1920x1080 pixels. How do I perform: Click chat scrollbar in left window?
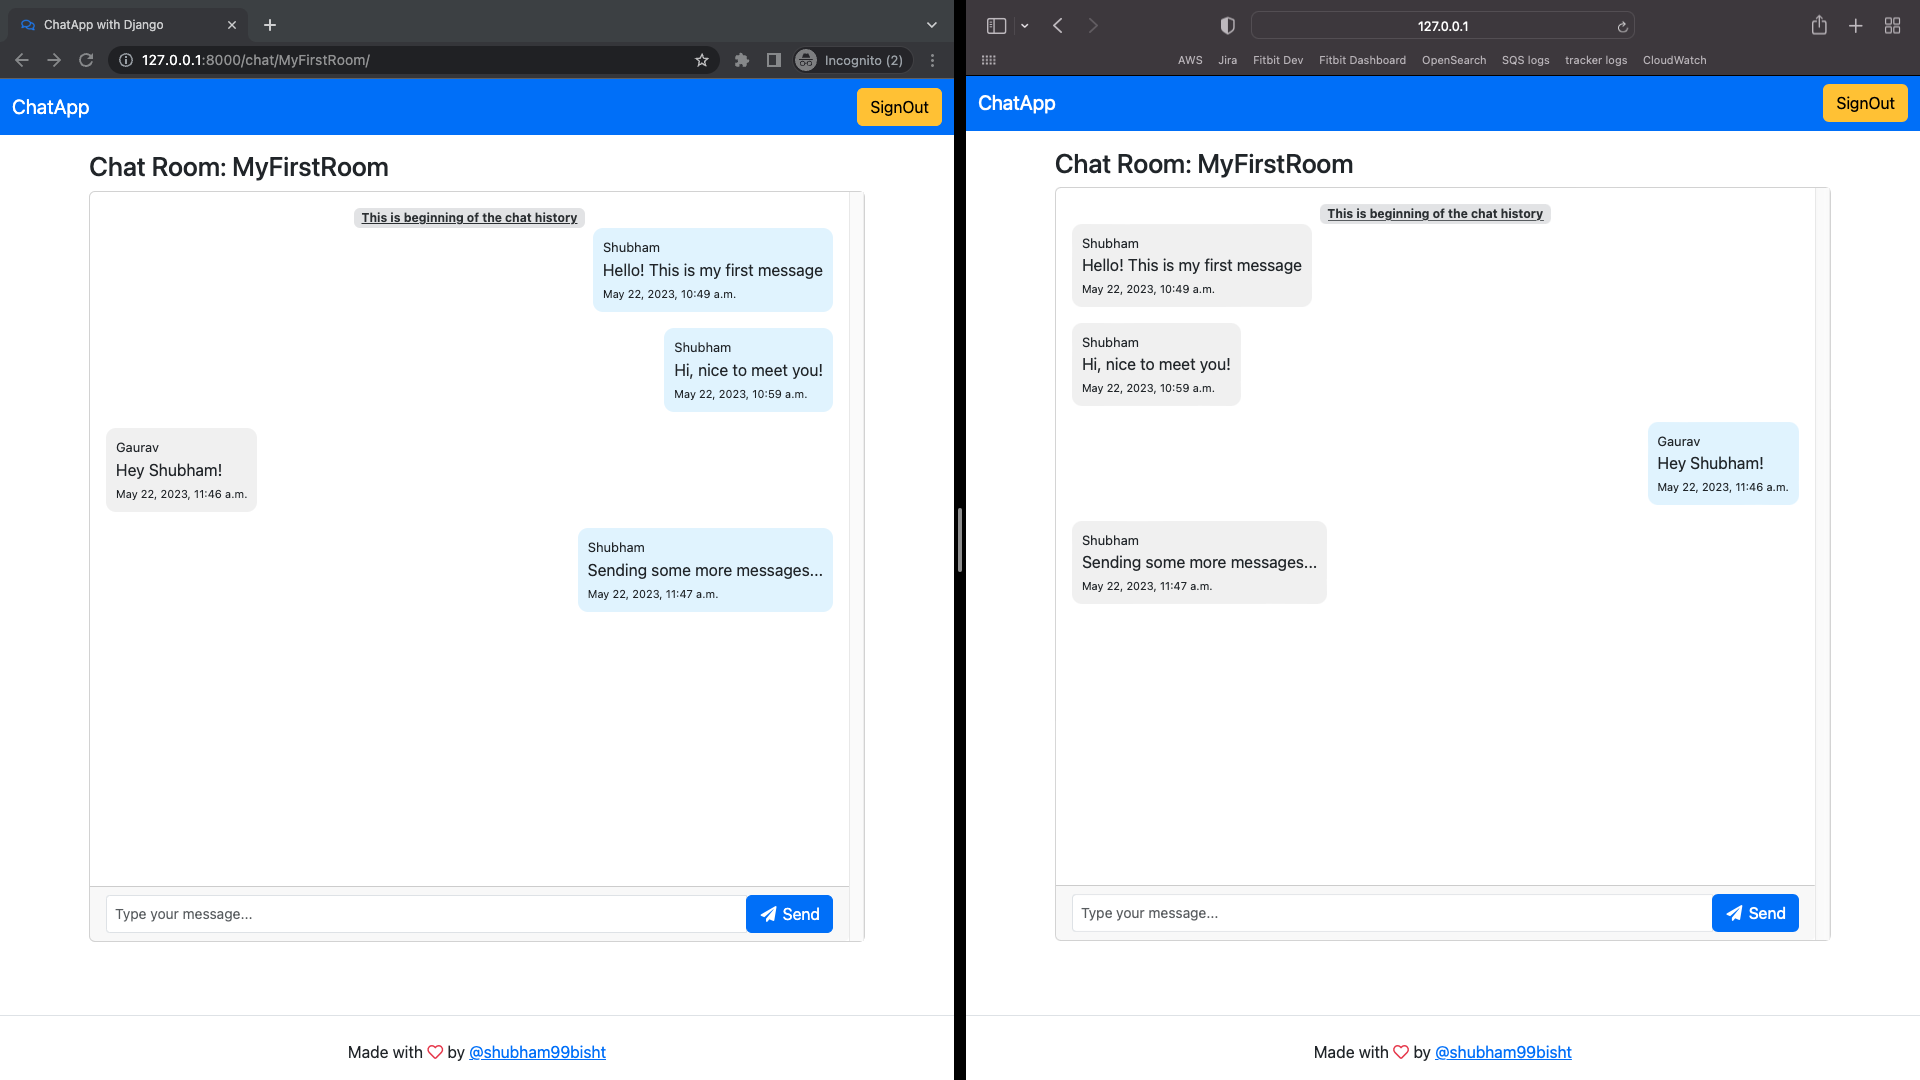(x=856, y=540)
